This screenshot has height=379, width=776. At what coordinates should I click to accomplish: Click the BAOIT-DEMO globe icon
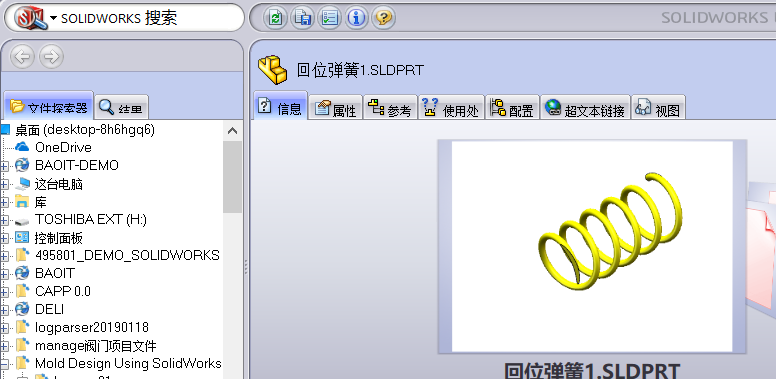pyautogui.click(x=22, y=165)
